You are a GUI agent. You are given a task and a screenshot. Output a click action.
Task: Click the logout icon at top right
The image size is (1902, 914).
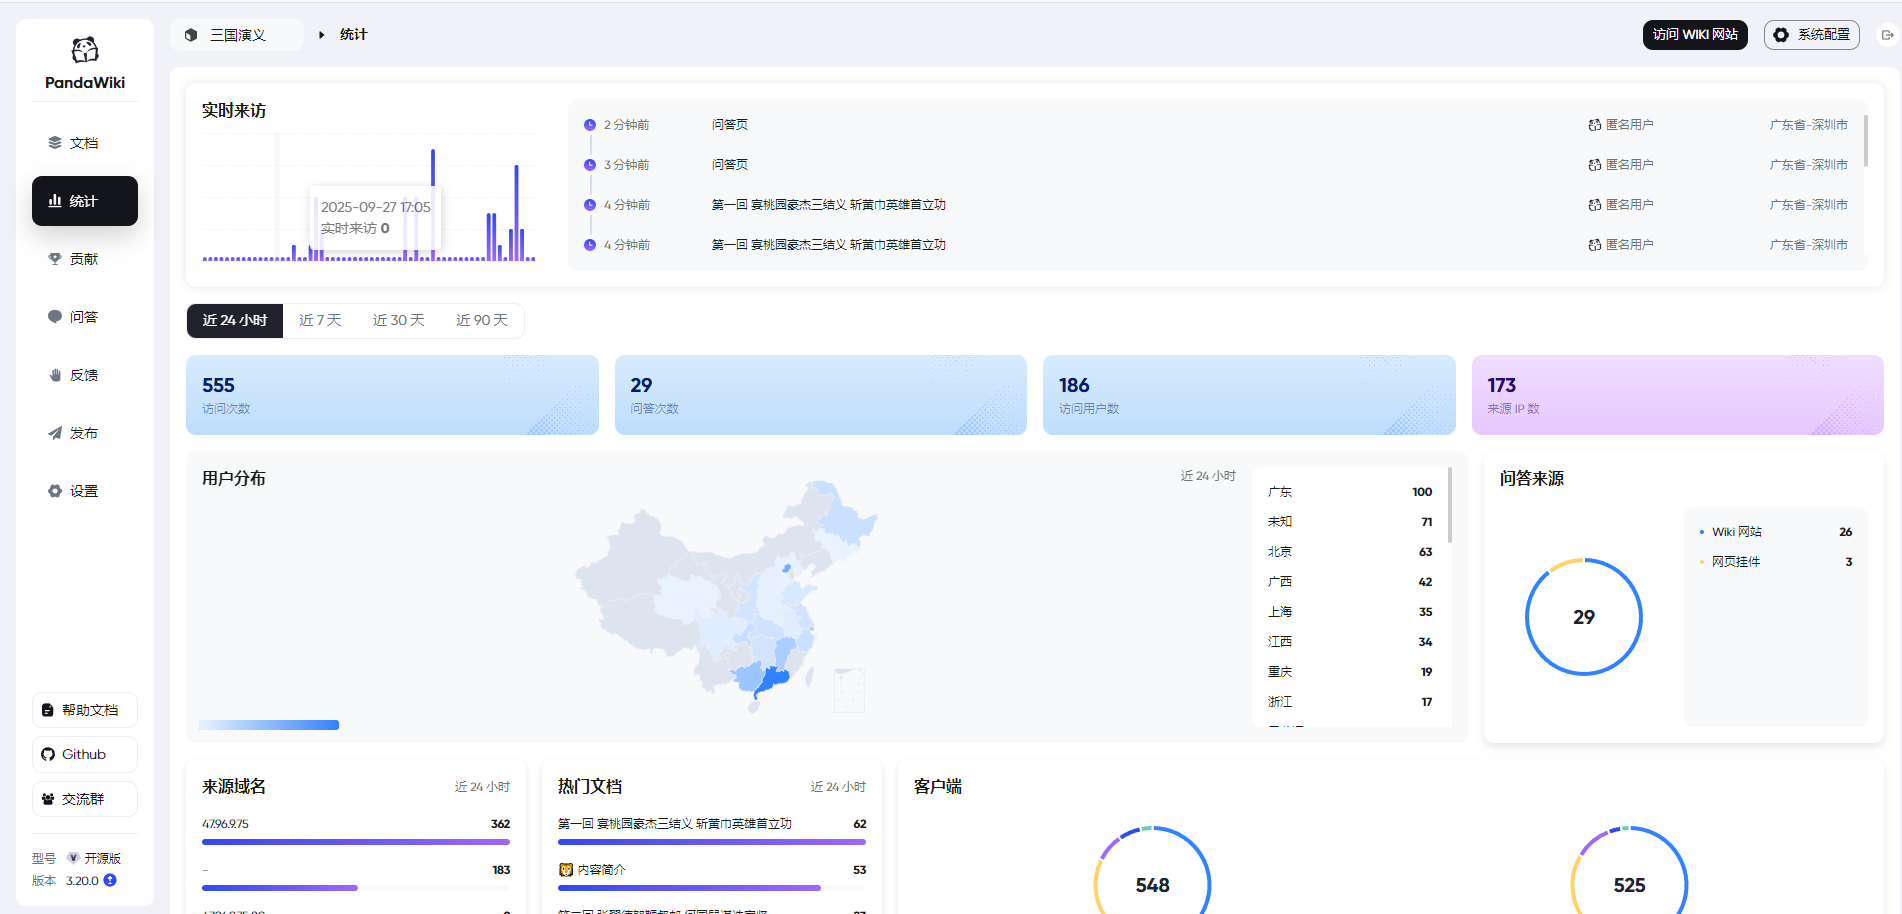pos(1887,35)
